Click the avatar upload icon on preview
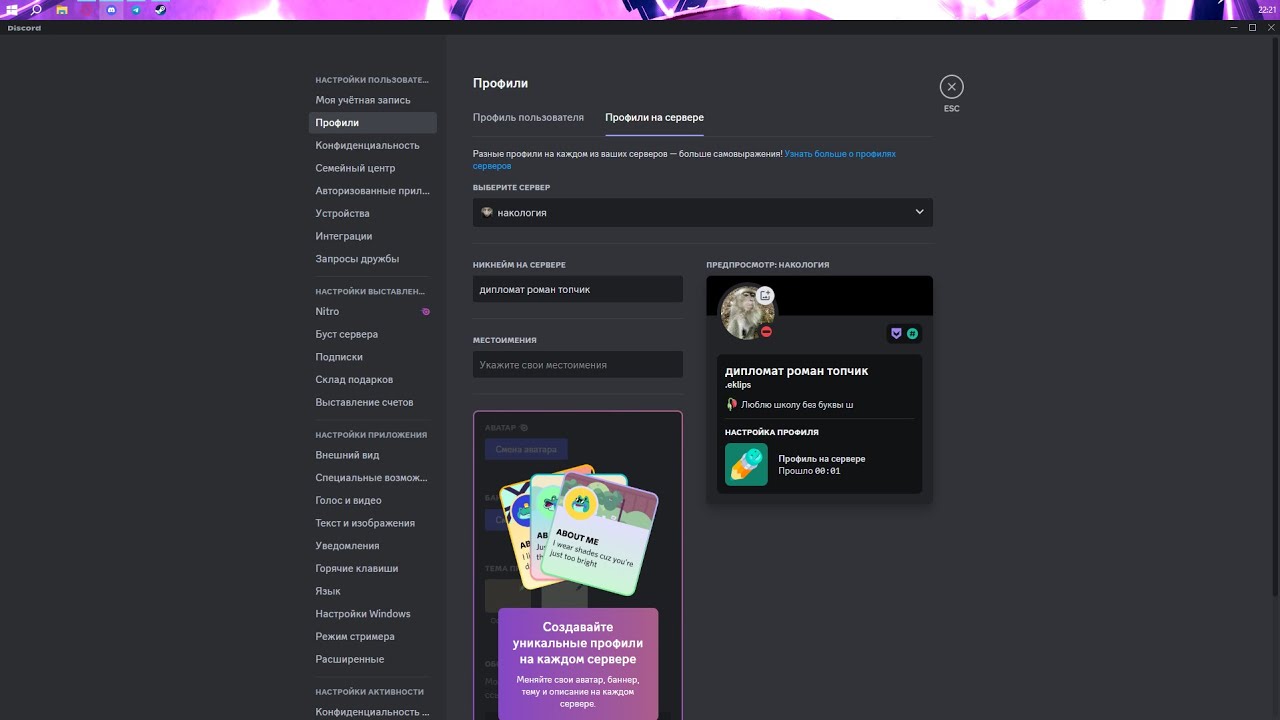The width and height of the screenshot is (1280, 720). [x=765, y=295]
